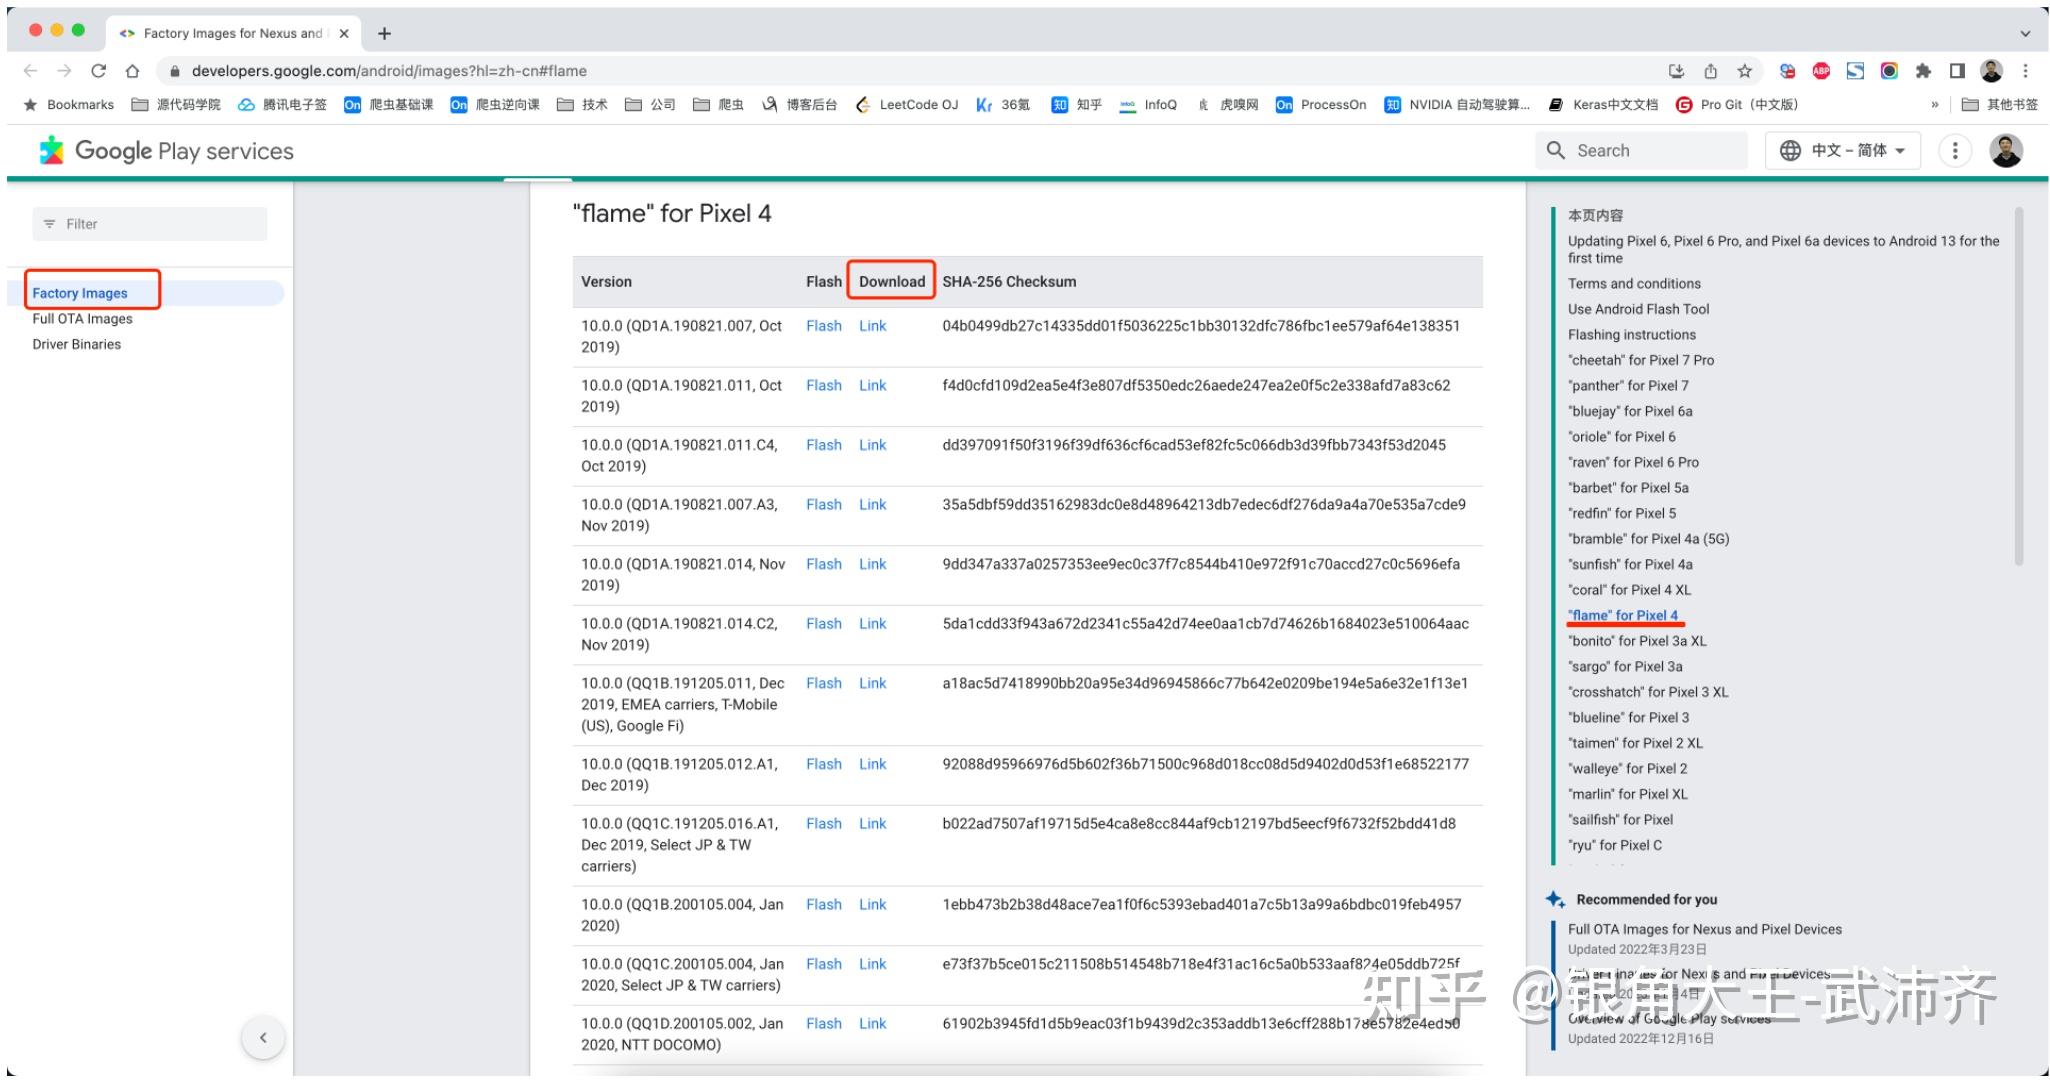
Task: Open the 虎嗅网 bookmark
Action: [x=1228, y=105]
